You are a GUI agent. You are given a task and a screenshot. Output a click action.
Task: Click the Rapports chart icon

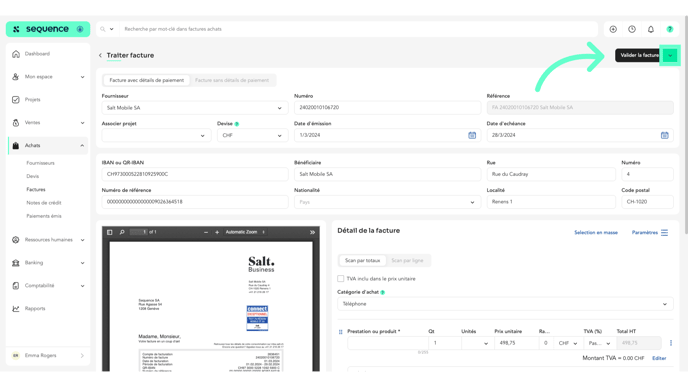point(16,309)
